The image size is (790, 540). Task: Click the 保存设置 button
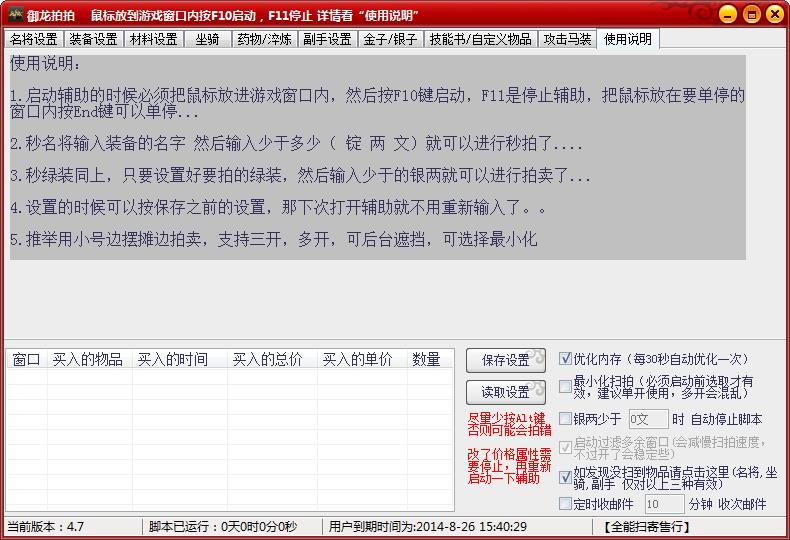click(506, 360)
